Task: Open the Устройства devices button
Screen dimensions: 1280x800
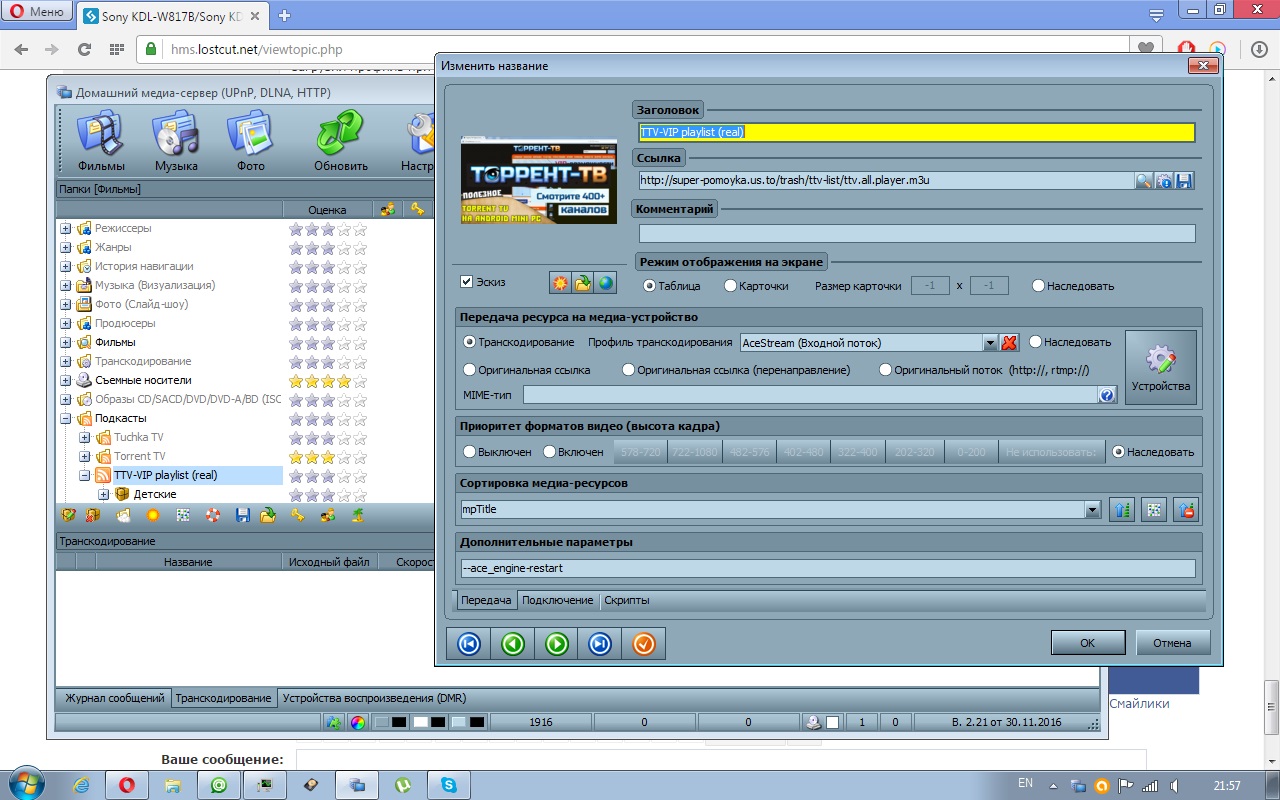Action: (x=1160, y=367)
